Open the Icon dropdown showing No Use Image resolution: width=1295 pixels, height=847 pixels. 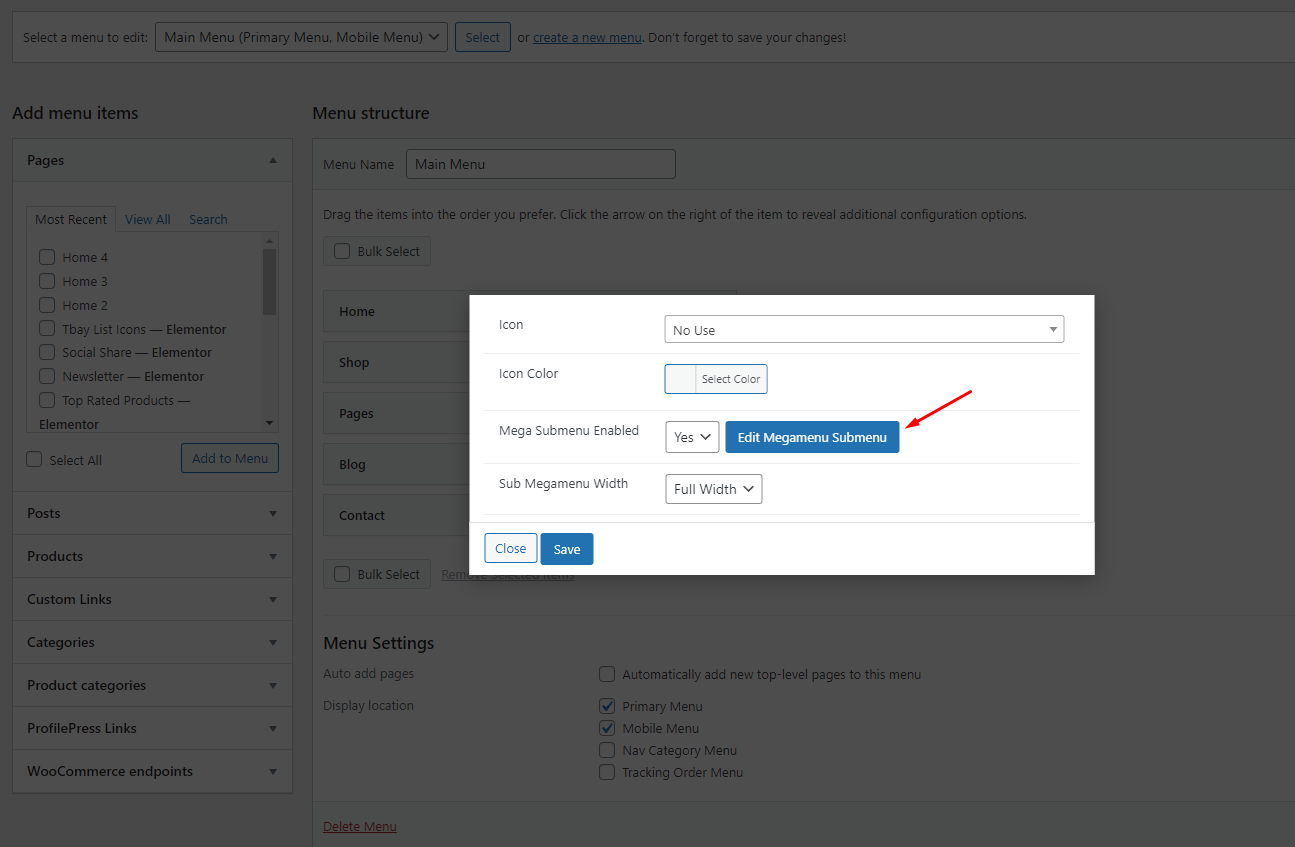pos(863,330)
